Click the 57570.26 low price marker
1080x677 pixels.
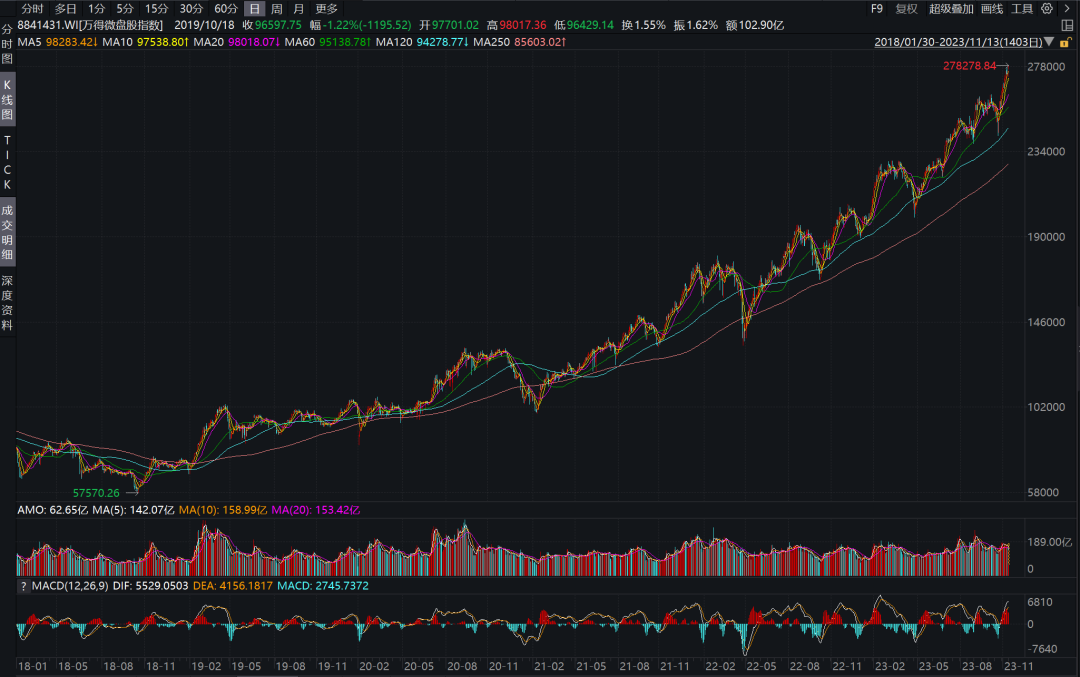pos(96,493)
